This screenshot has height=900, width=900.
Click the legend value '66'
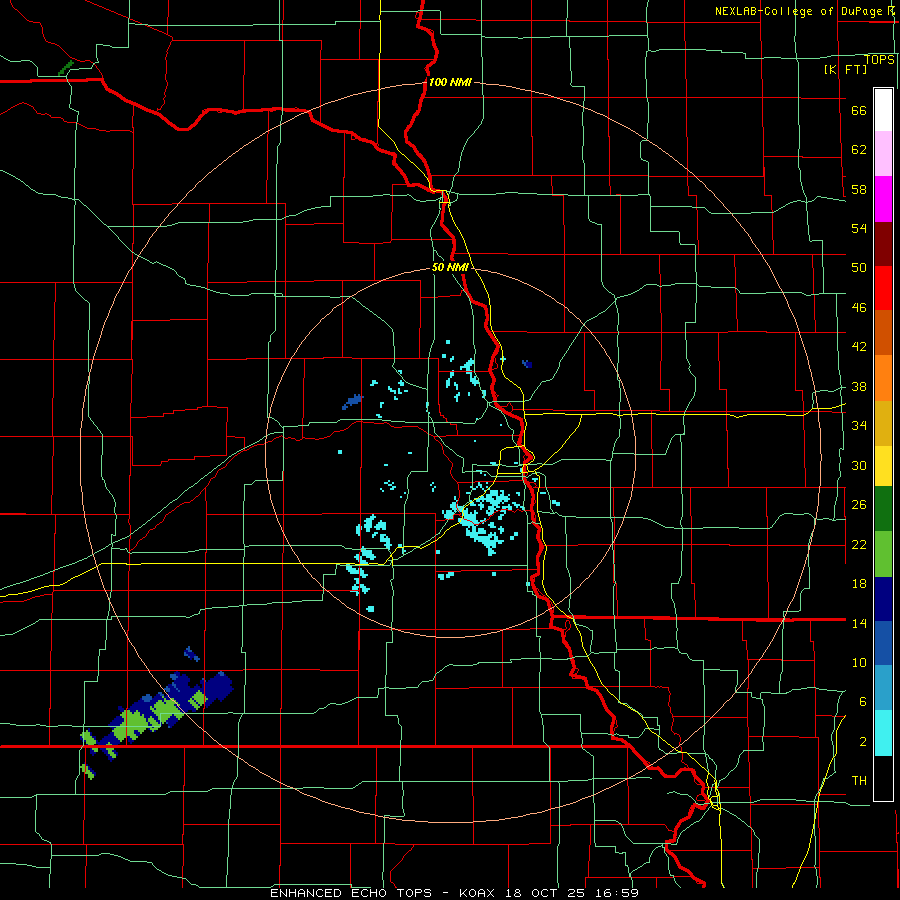click(x=859, y=111)
